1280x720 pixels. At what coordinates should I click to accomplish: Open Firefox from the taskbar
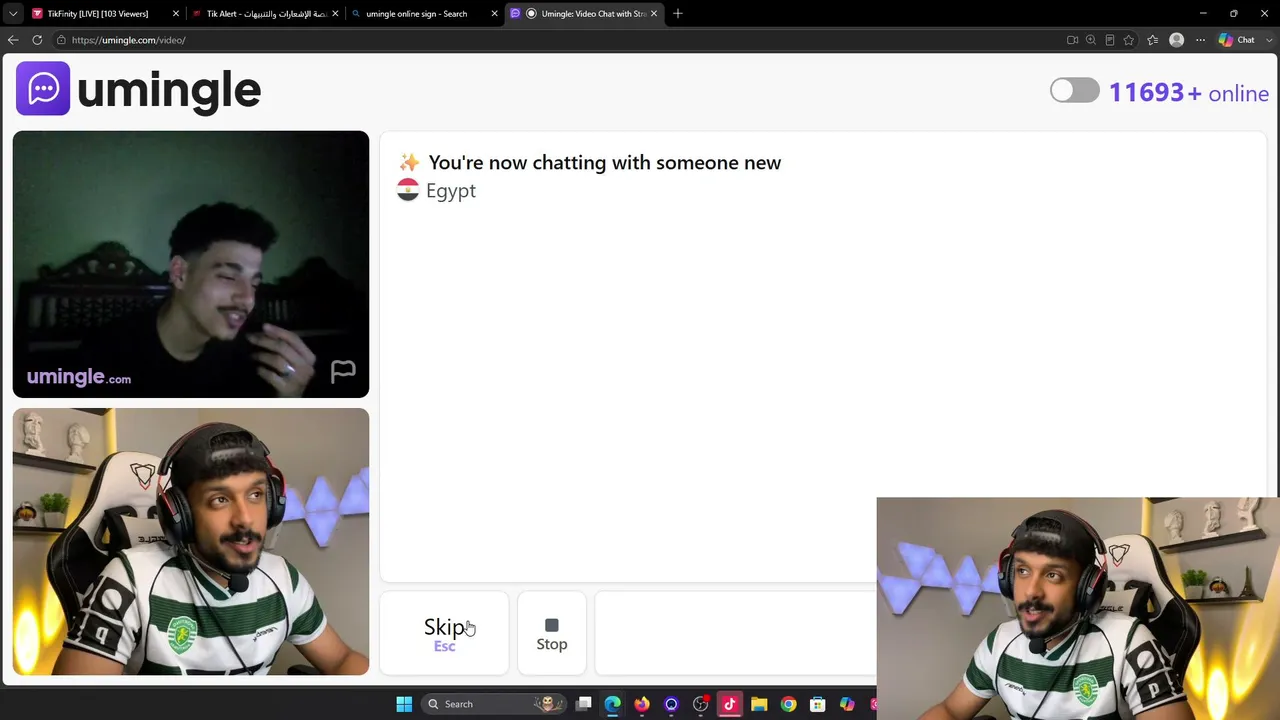642,704
